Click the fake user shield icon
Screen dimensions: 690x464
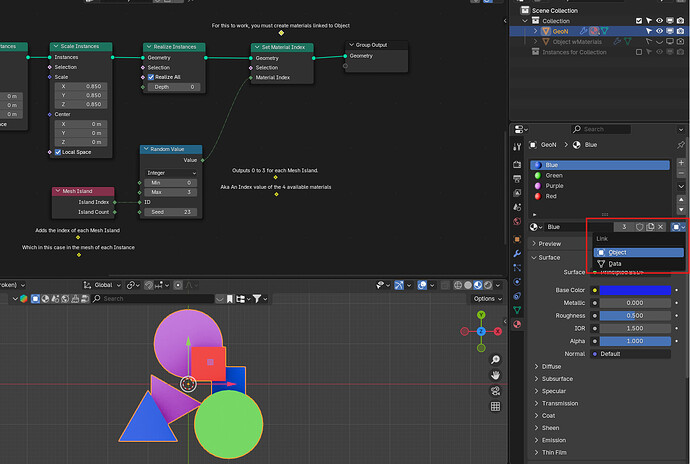[639, 227]
